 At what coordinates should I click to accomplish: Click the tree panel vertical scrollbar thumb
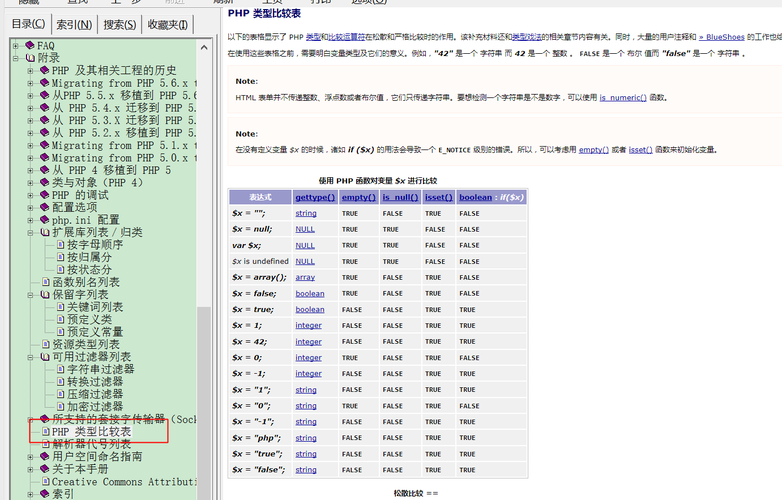pyautogui.click(x=203, y=403)
